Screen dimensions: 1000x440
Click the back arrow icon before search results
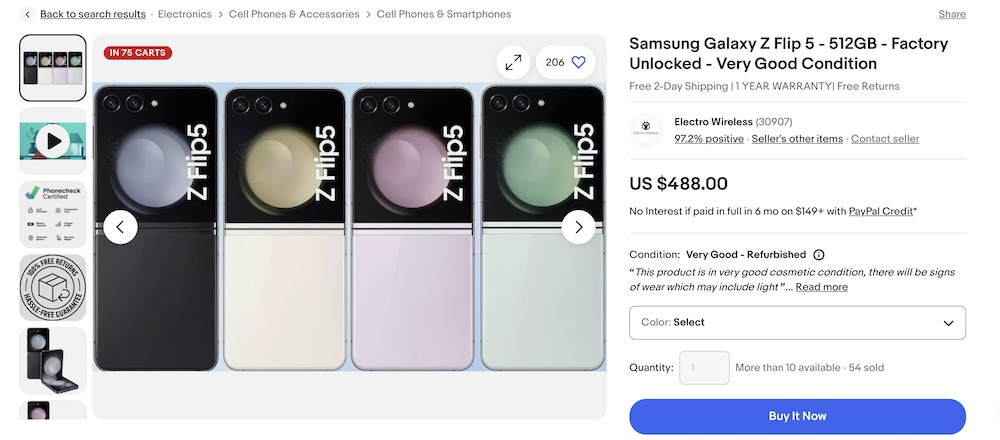[27, 15]
